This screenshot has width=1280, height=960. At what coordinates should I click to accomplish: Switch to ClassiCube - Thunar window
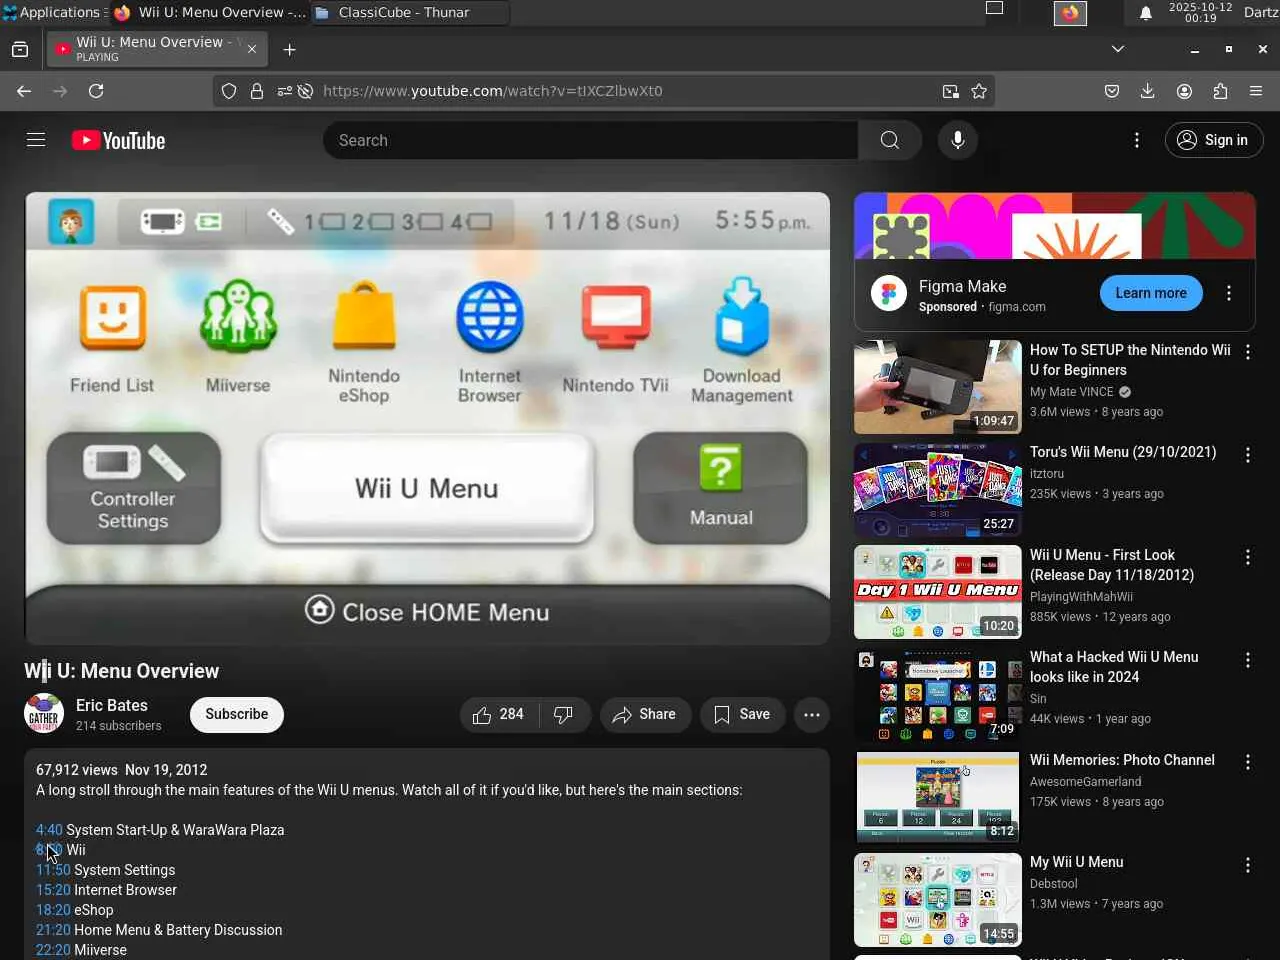(x=410, y=13)
